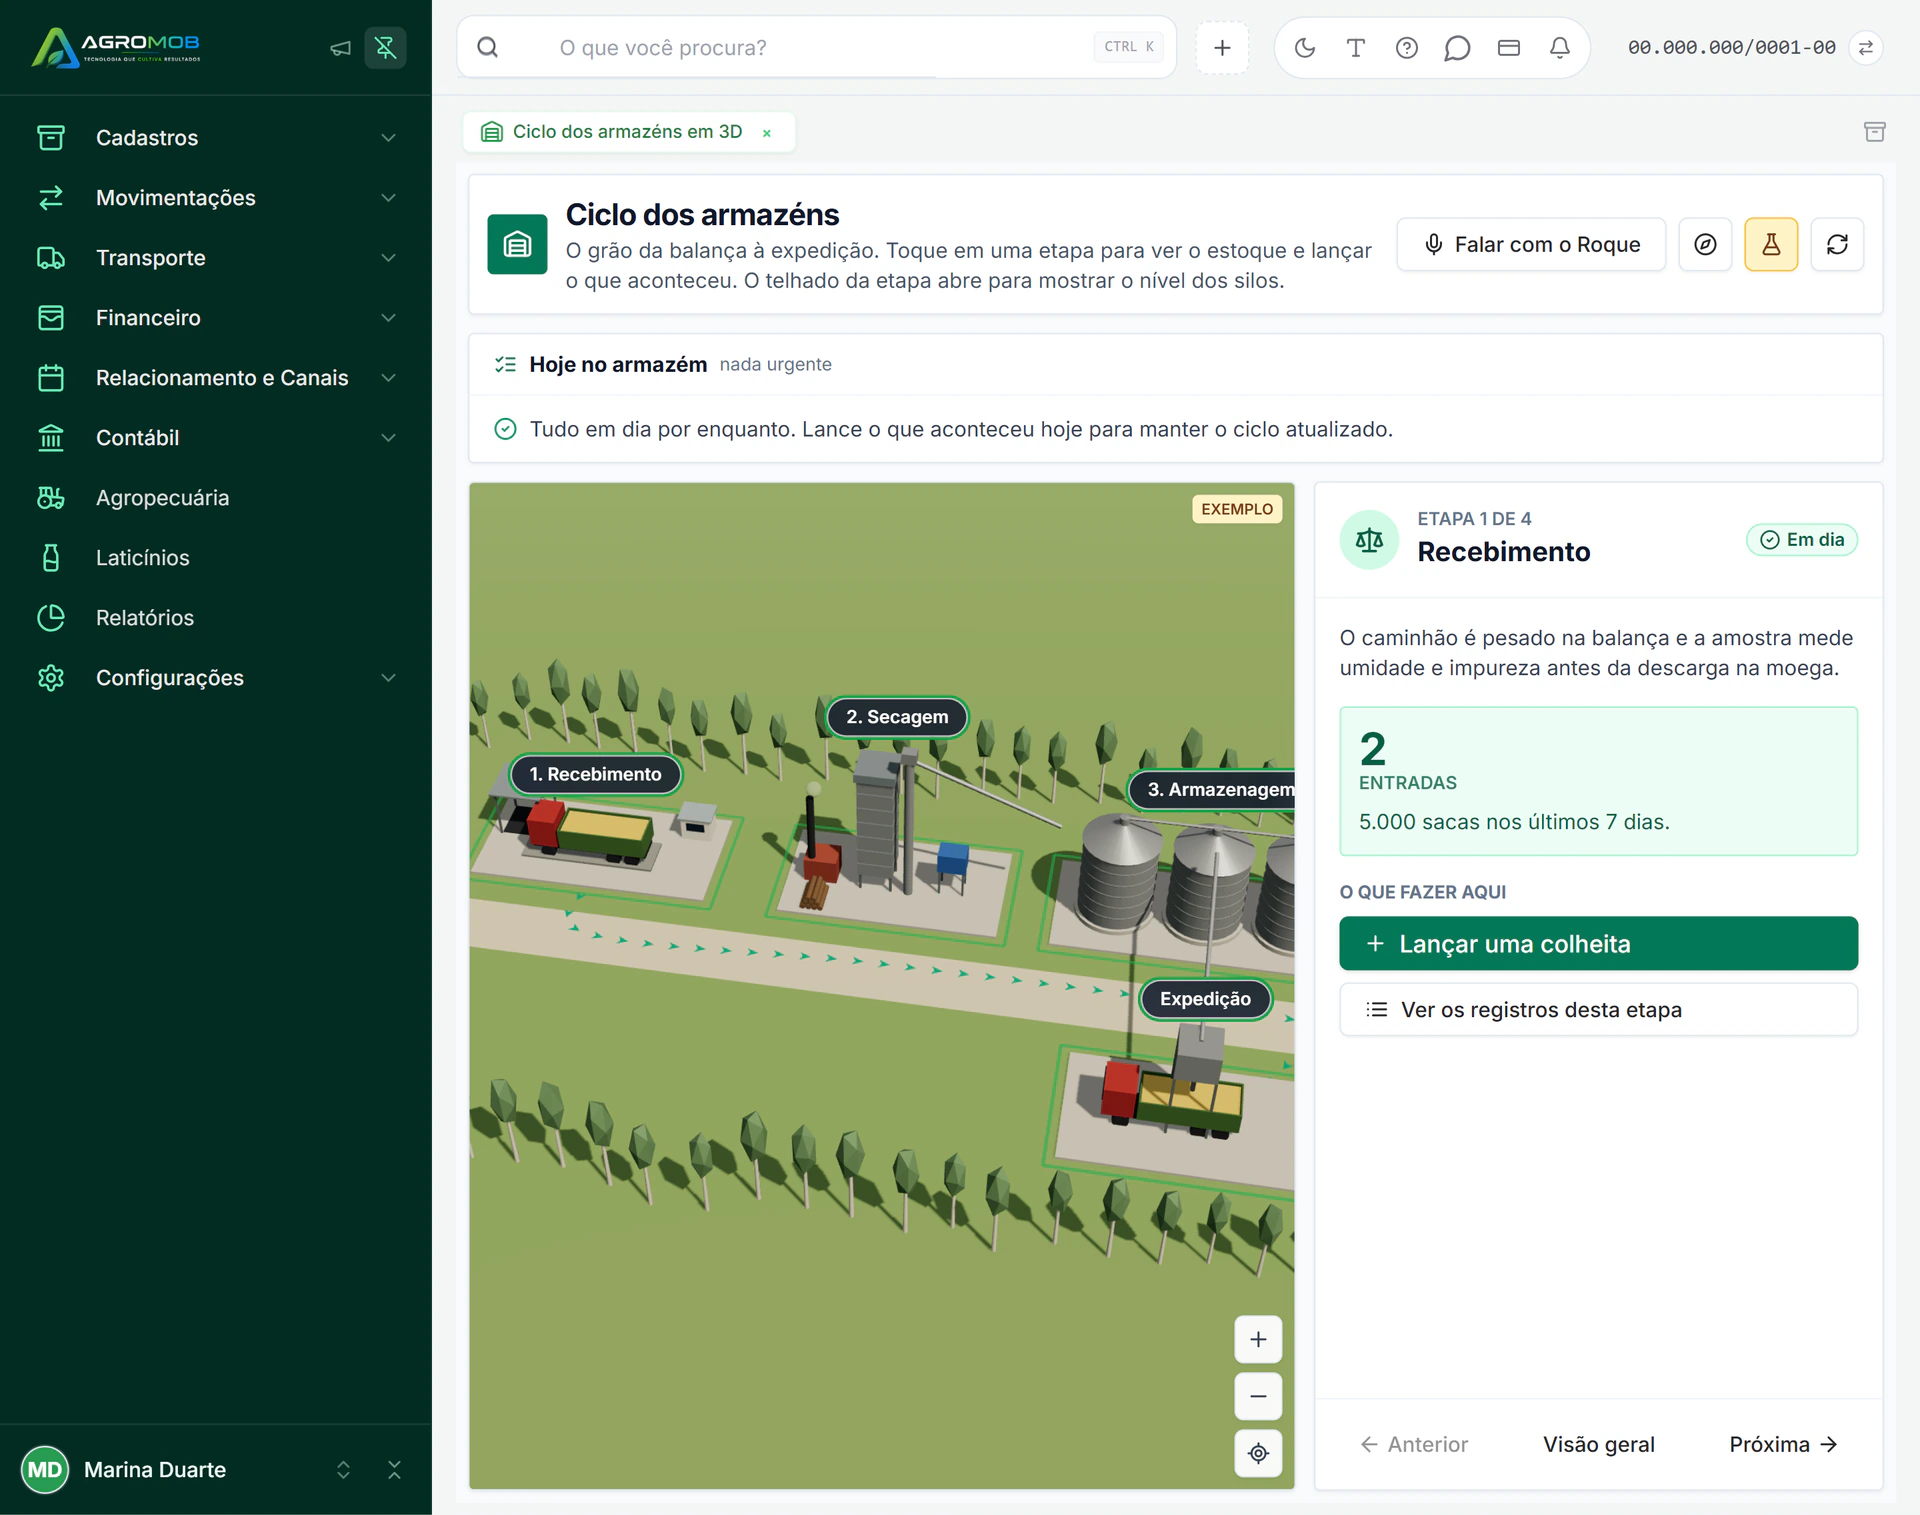This screenshot has height=1515, width=1920.
Task: Open Marina Duarte user switcher chevrons
Action: (343, 1469)
